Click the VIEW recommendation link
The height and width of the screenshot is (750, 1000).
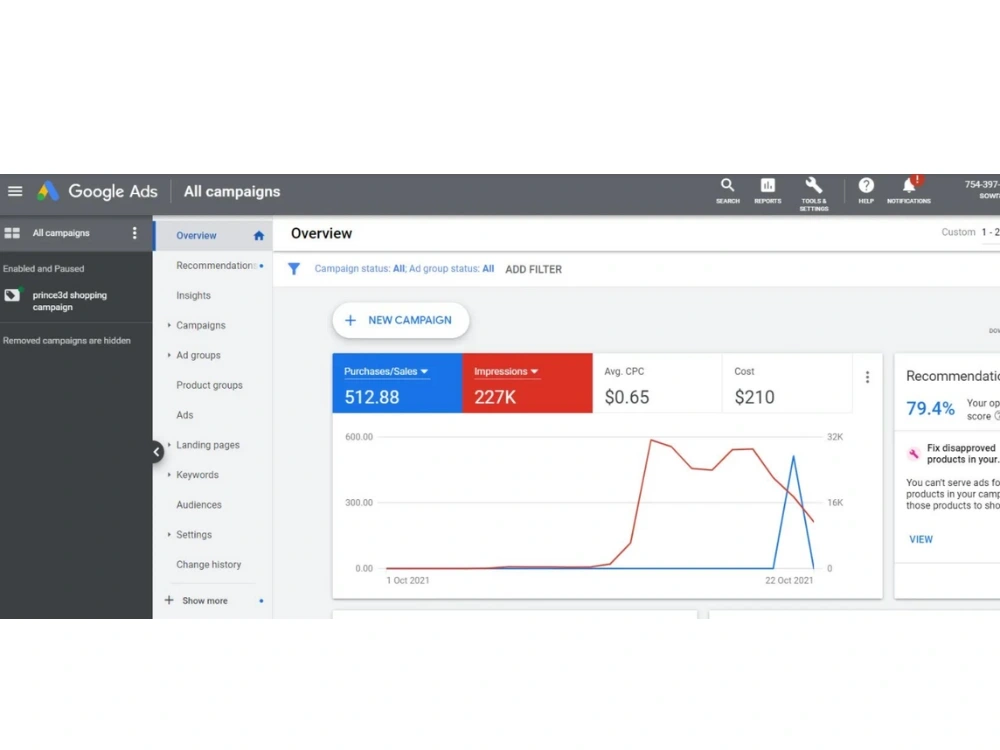920,540
